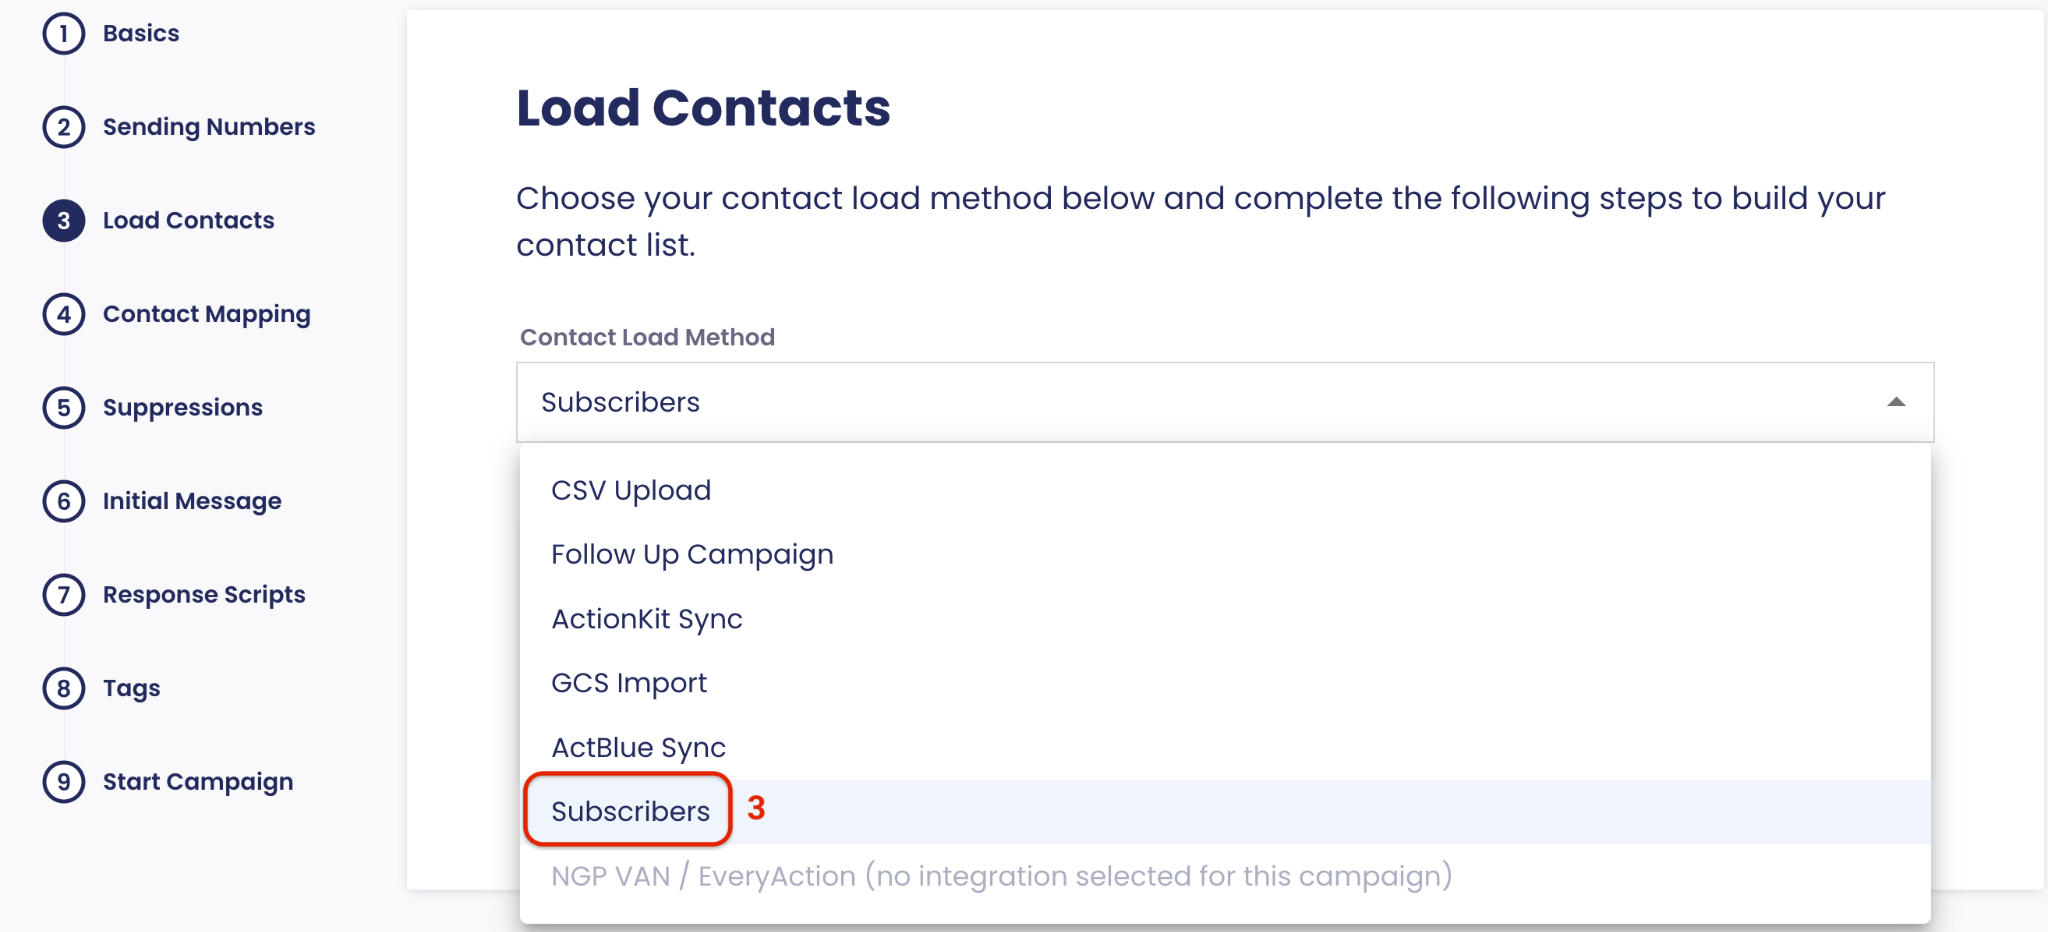Choose CSV Upload from the dropdown list
The height and width of the screenshot is (932, 2048).
point(631,490)
